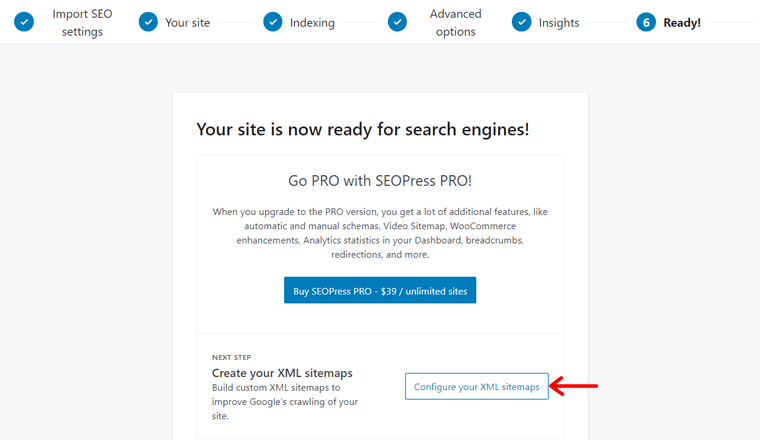Click the Your site step checkmark icon
This screenshot has height=440, width=760.
(148, 22)
